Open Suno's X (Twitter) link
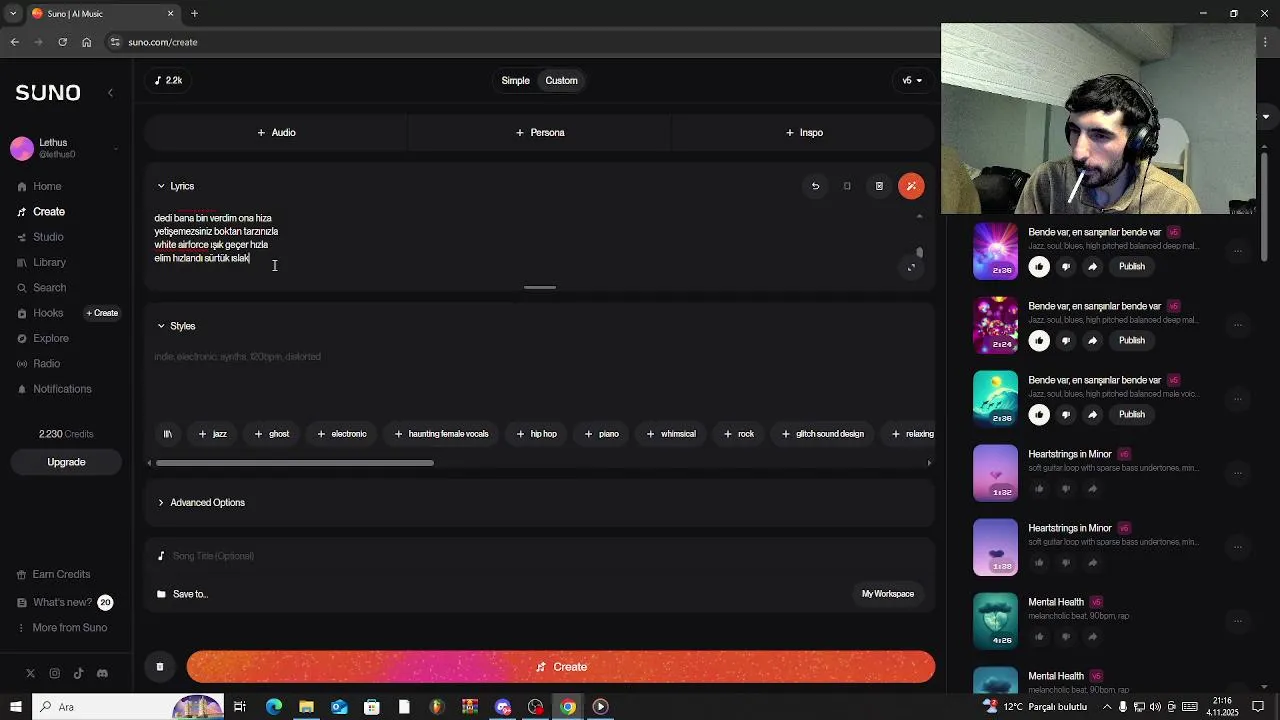1280x720 pixels. pos(30,674)
